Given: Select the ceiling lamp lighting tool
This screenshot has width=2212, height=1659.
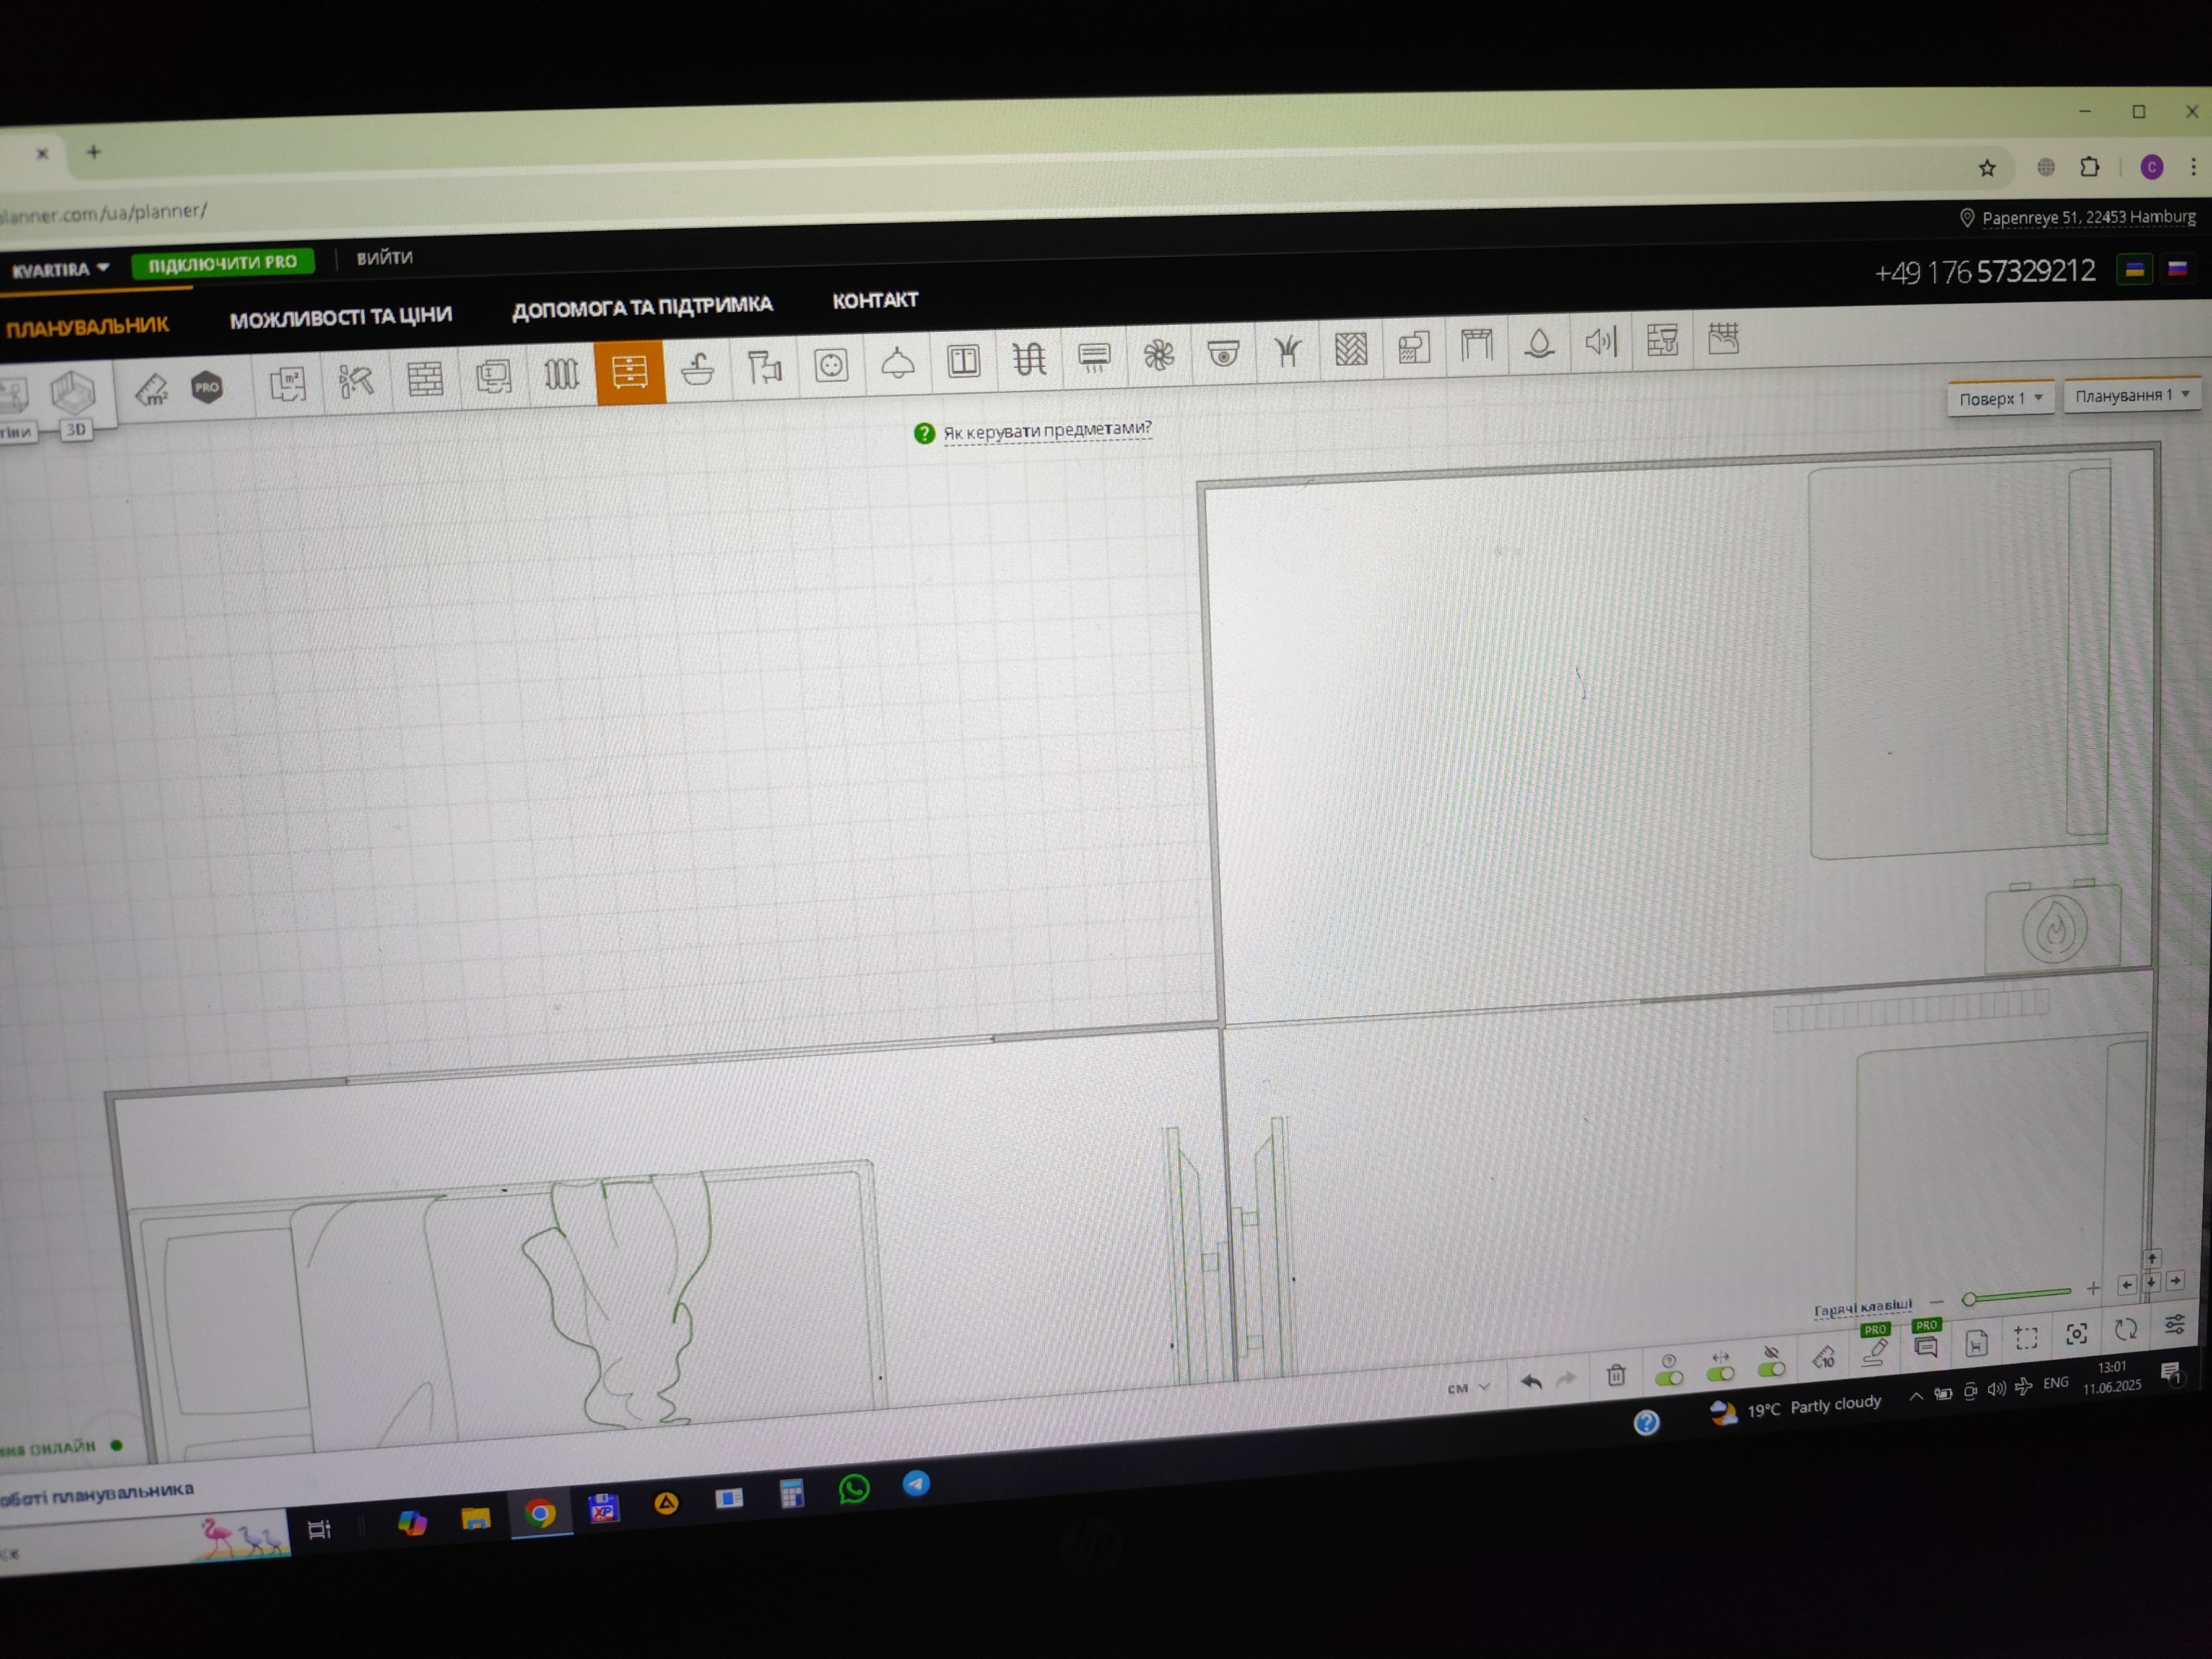Looking at the screenshot, I should point(898,363).
